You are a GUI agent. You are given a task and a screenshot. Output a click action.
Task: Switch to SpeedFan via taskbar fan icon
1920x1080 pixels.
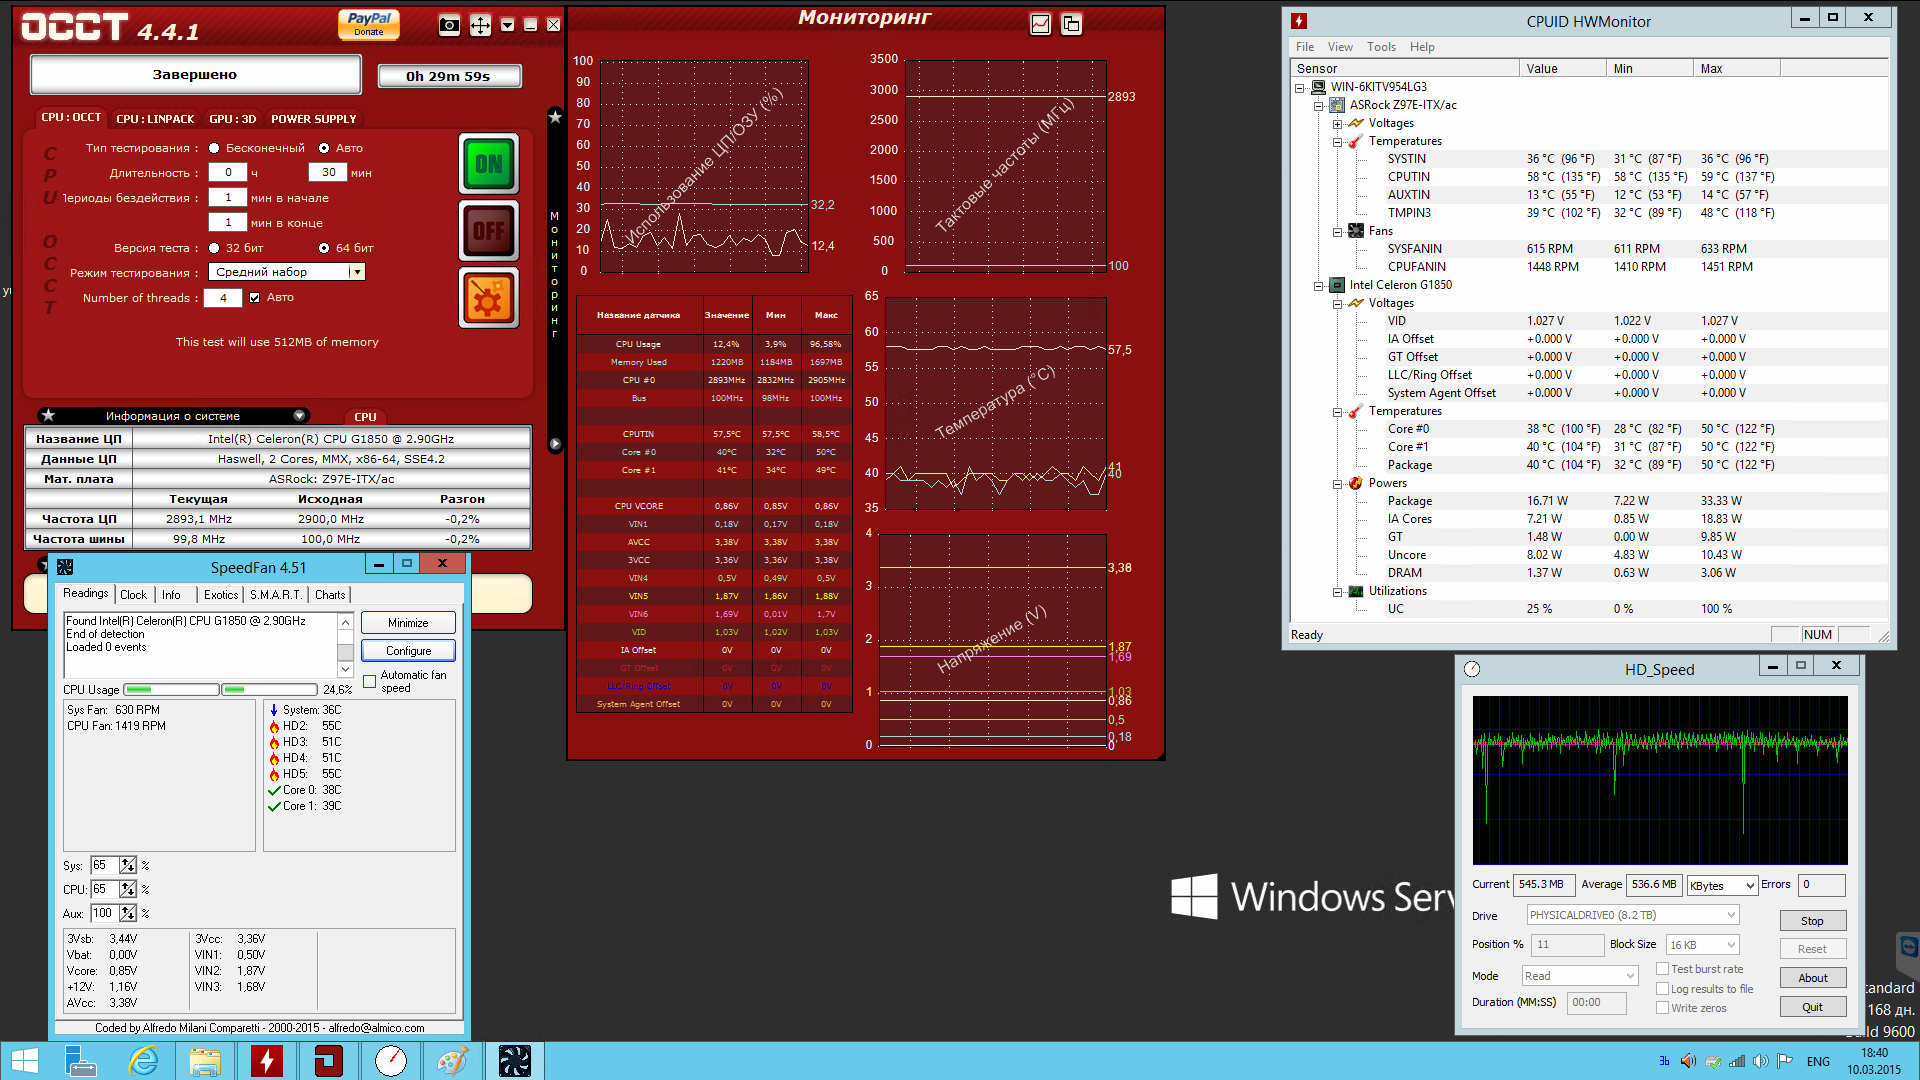click(x=515, y=1061)
